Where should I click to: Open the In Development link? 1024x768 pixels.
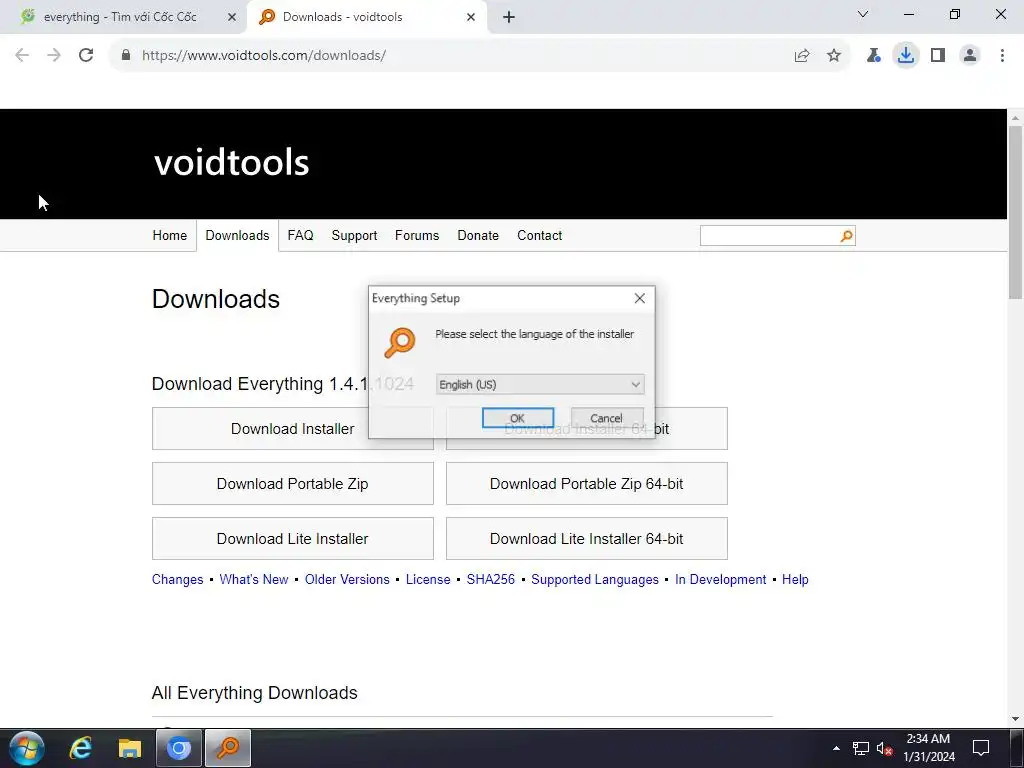point(720,579)
